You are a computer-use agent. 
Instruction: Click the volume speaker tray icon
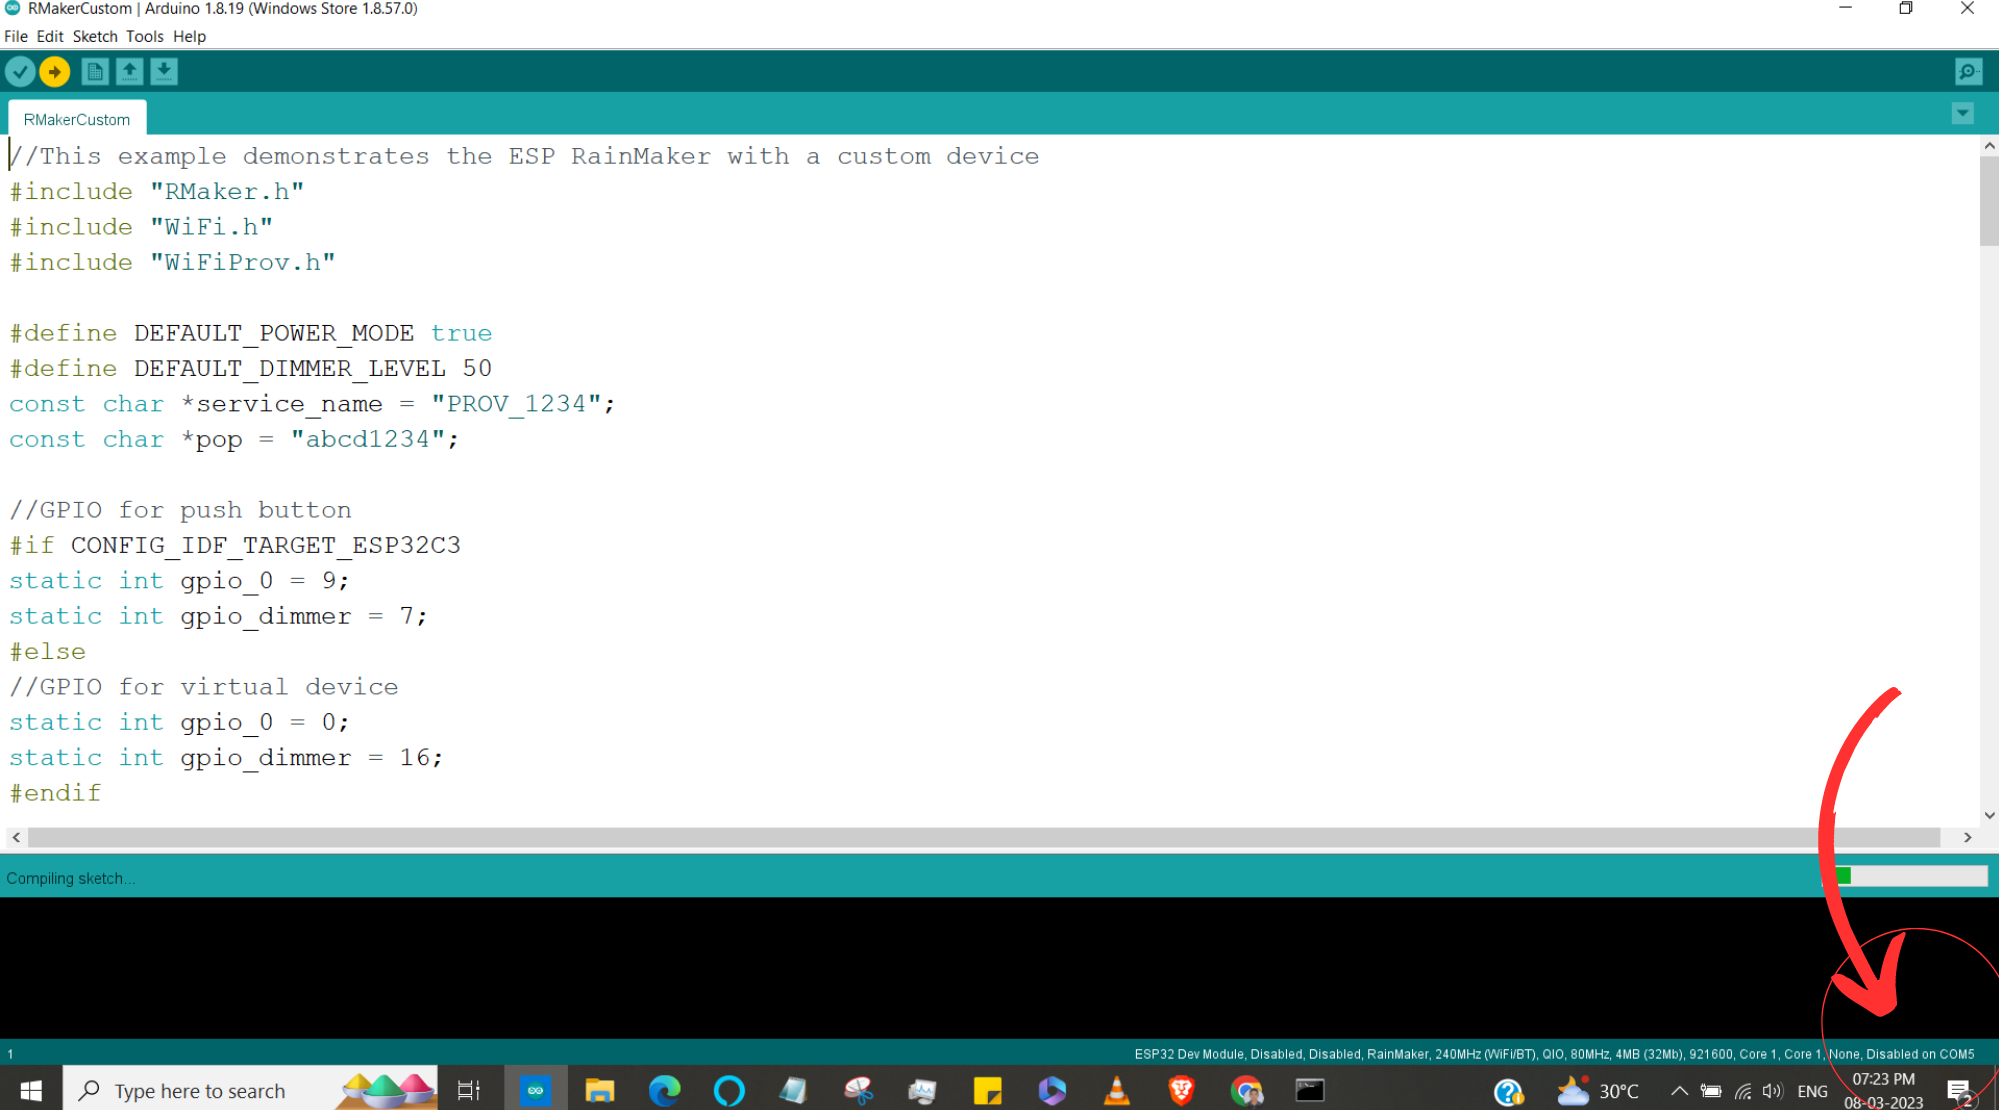pos(1773,1091)
